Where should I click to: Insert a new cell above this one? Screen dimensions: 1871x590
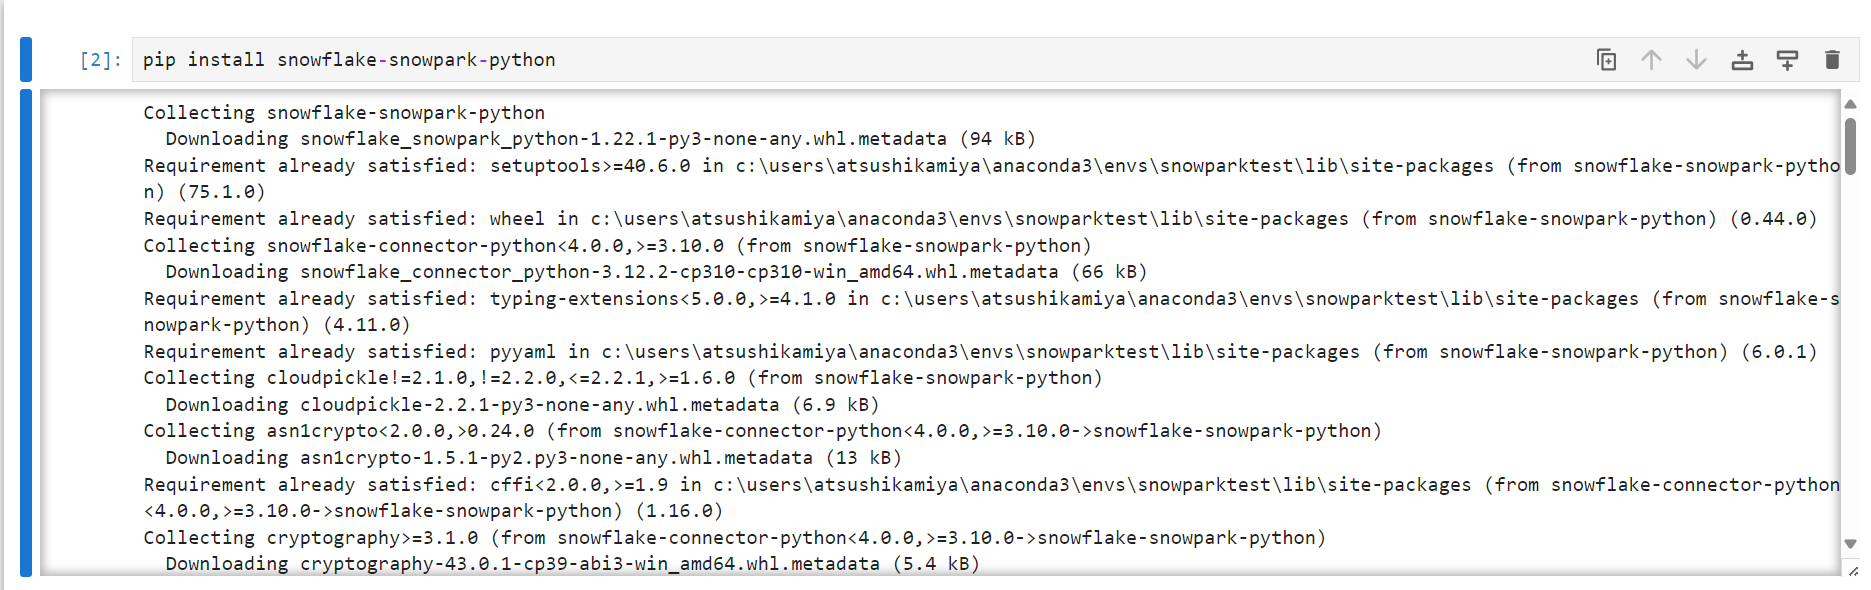[x=1742, y=60]
